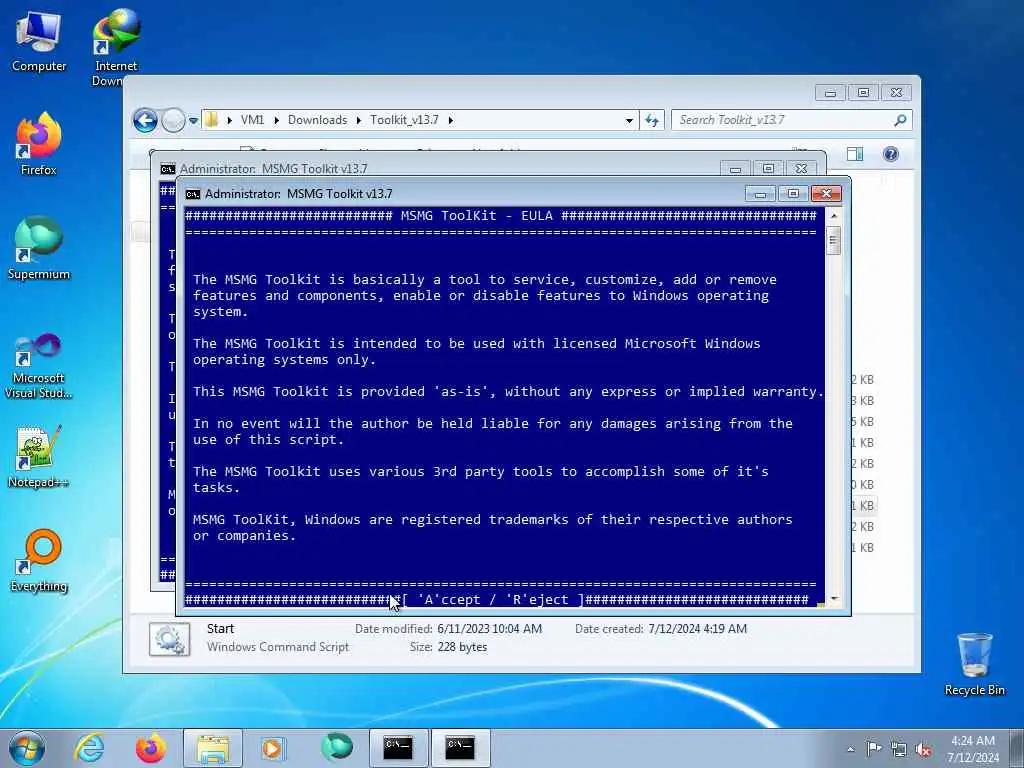
Task: Click Toolkit_v13.7 in the address breadcrumb
Action: point(404,120)
